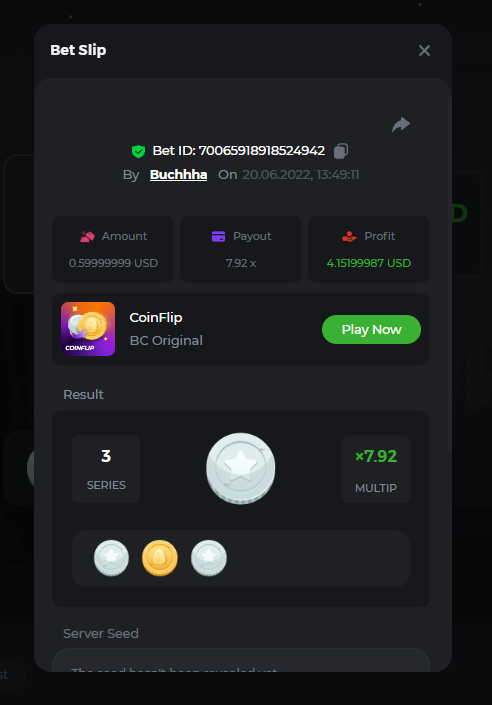Click the x7.92 MULTIP box
492x705 pixels.
(x=376, y=469)
